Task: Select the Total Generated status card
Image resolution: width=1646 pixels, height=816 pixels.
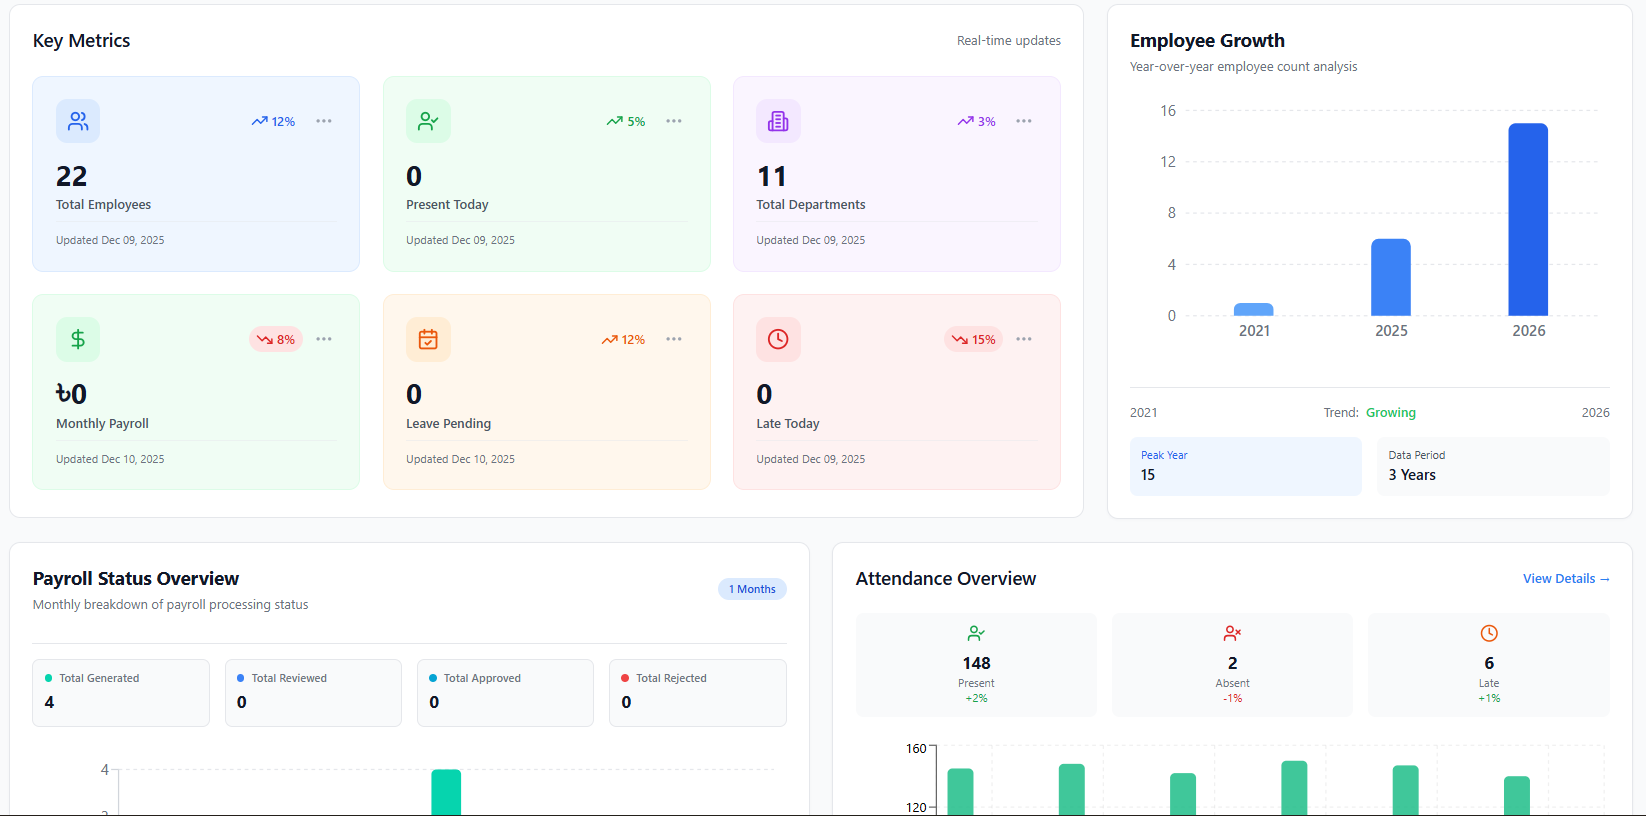Action: pos(121,692)
